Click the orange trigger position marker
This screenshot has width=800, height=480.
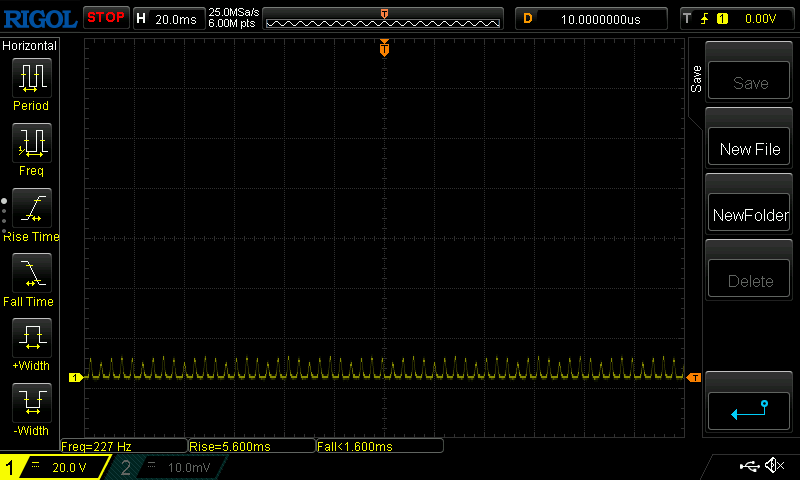point(384,49)
